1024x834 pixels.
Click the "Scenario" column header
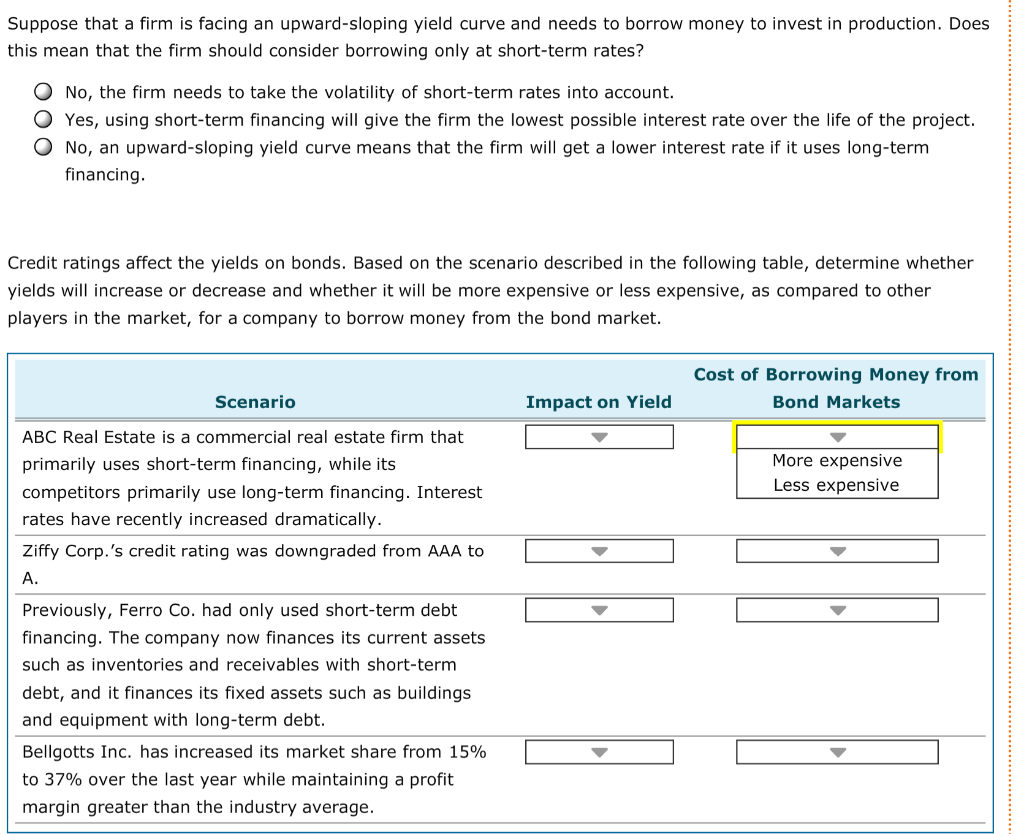pyautogui.click(x=255, y=402)
